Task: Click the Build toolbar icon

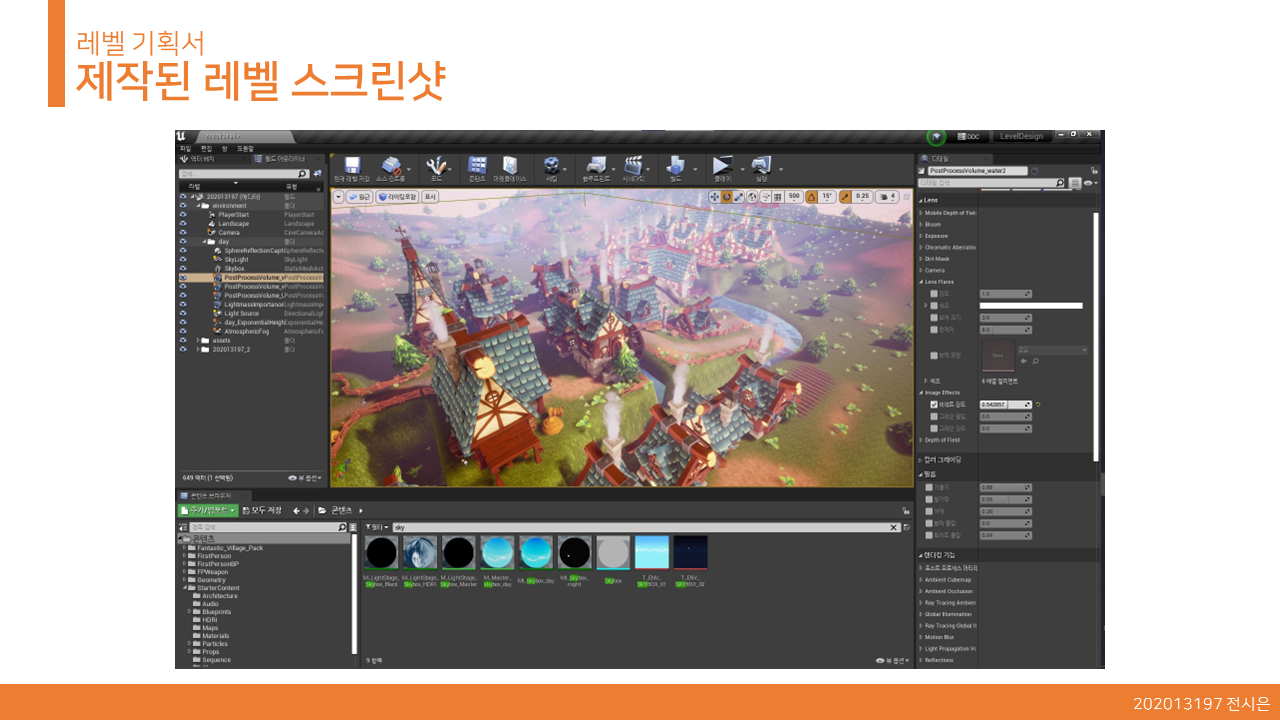Action: coord(675,165)
